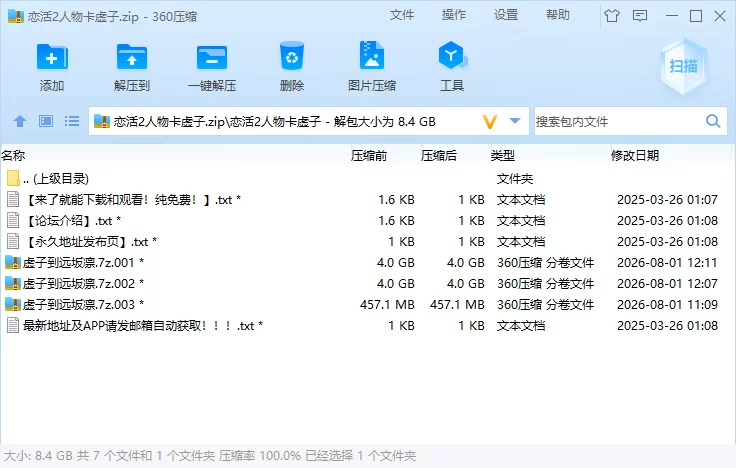Select the 最新地址及APP请发邮箱自动获取 txt file
The width and height of the screenshot is (736, 468).
(143, 326)
